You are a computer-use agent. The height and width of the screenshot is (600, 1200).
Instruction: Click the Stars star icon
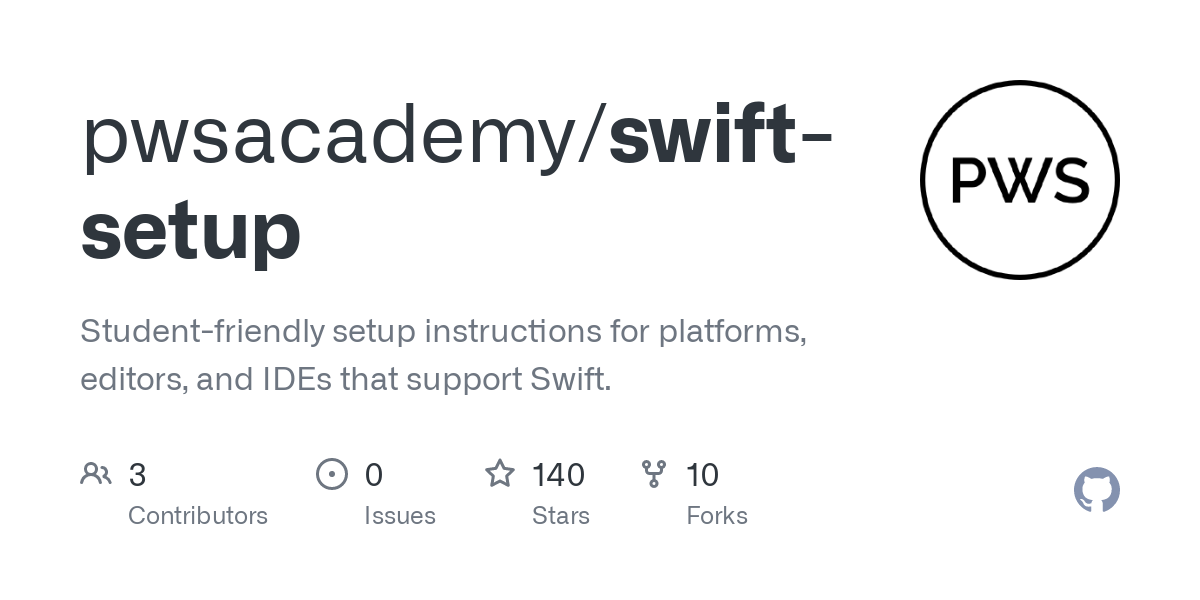point(500,474)
